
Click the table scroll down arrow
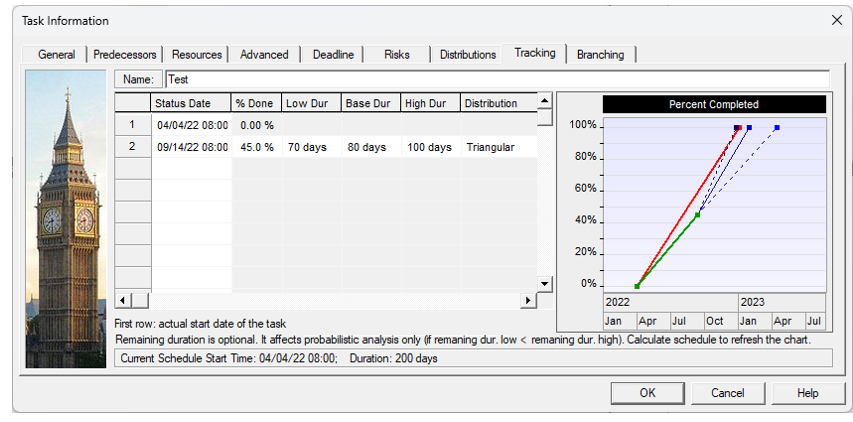click(544, 283)
